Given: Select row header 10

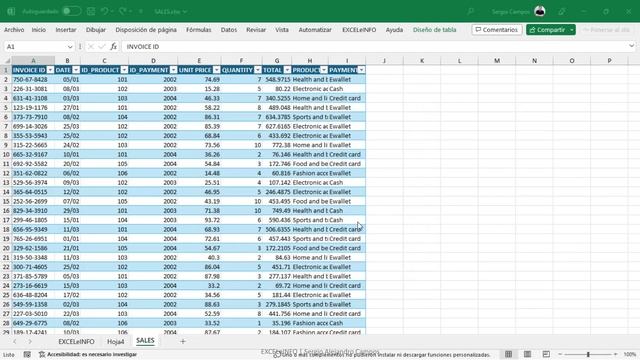Looking at the screenshot, I should coord(6,155).
